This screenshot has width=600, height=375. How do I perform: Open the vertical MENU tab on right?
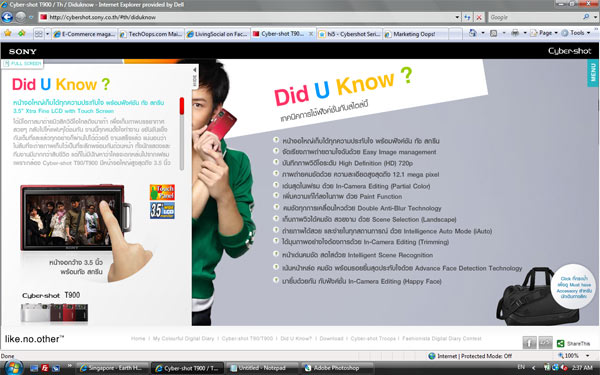(x=593, y=72)
